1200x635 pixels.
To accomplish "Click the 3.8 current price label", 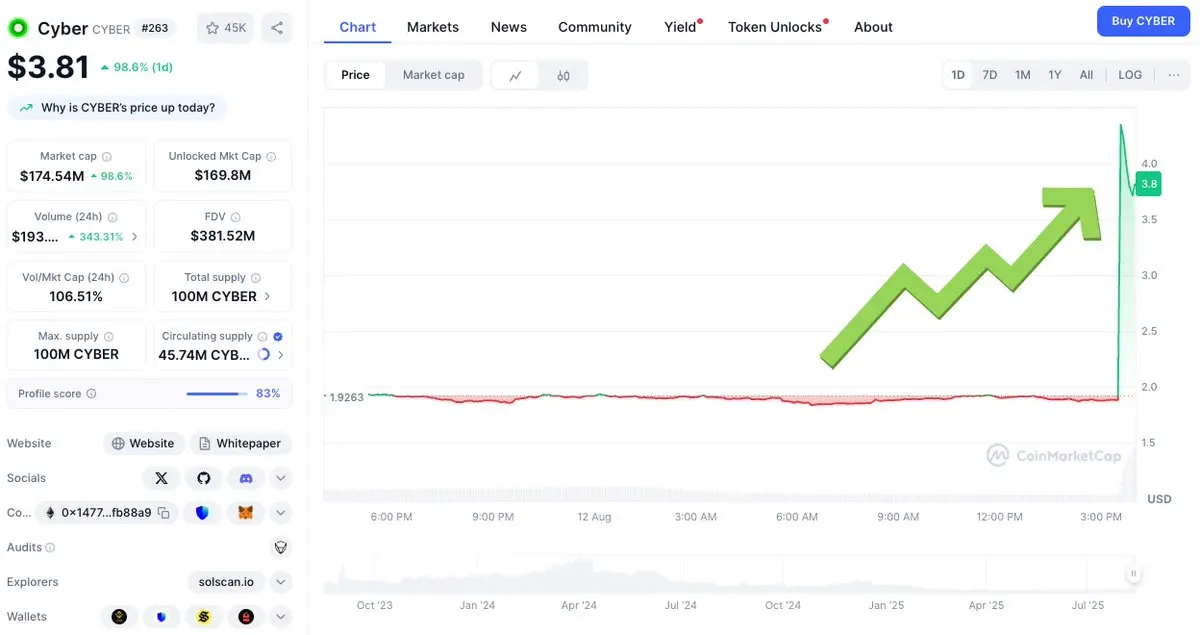I will (1149, 184).
